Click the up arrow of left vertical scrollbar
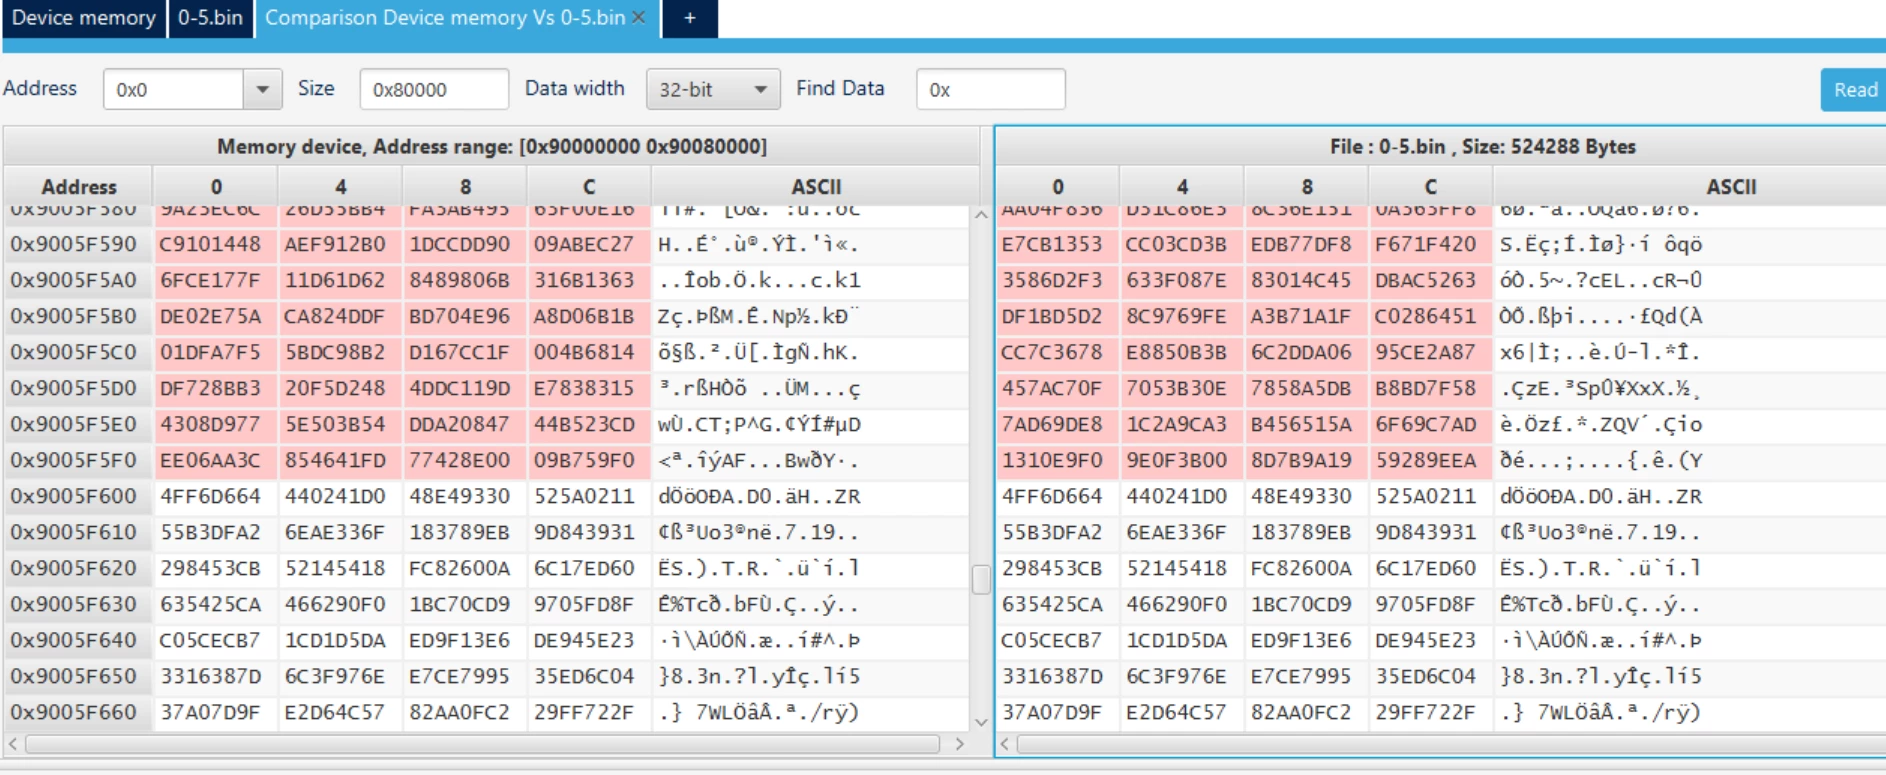 pyautogui.click(x=981, y=215)
